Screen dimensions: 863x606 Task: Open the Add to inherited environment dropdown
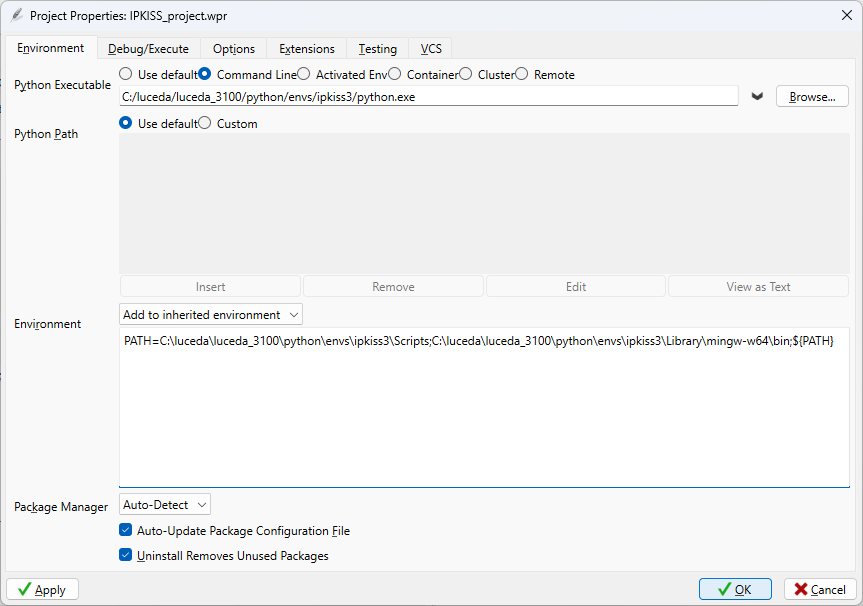(210, 315)
